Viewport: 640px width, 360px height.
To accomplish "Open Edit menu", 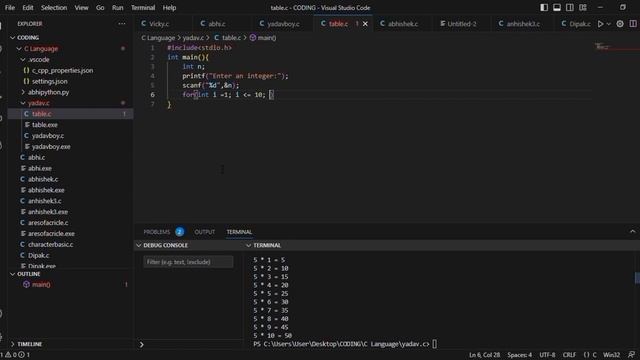I will pos(28,7).
